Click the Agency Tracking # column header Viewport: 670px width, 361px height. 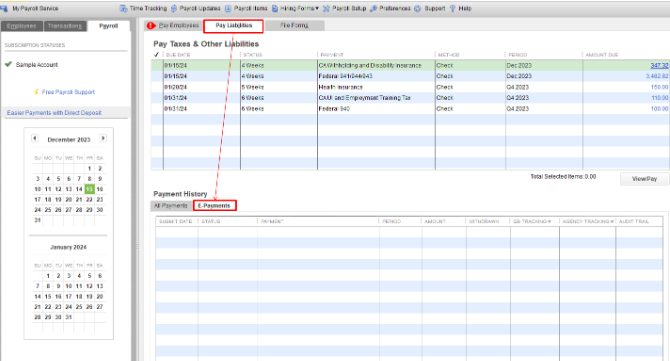pyautogui.click(x=588, y=221)
